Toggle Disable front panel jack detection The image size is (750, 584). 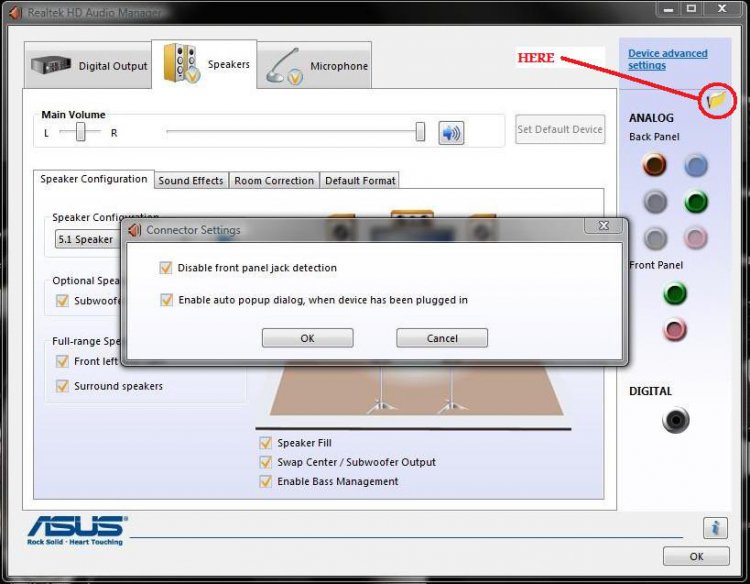point(165,267)
